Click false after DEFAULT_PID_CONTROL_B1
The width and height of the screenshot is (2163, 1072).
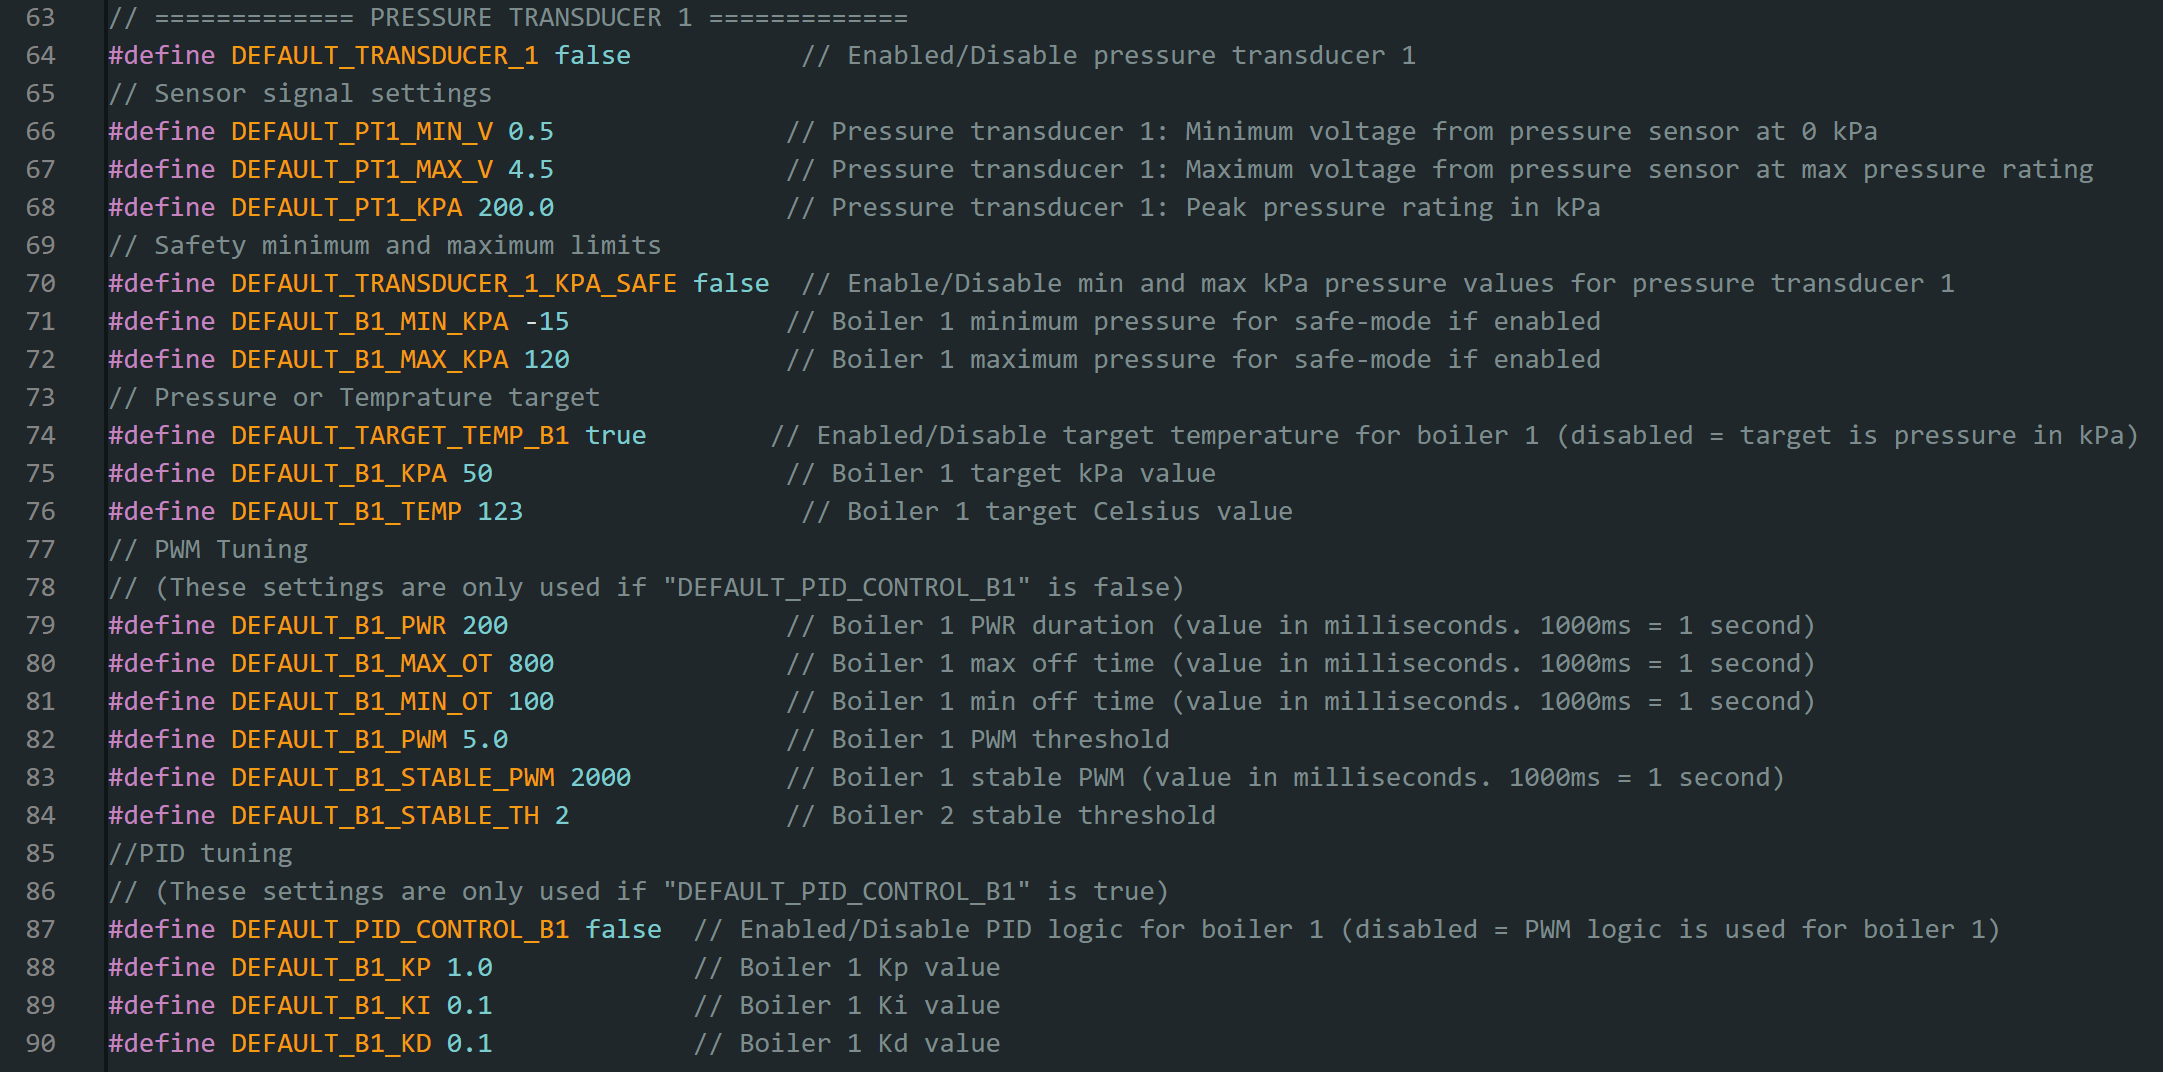624,929
